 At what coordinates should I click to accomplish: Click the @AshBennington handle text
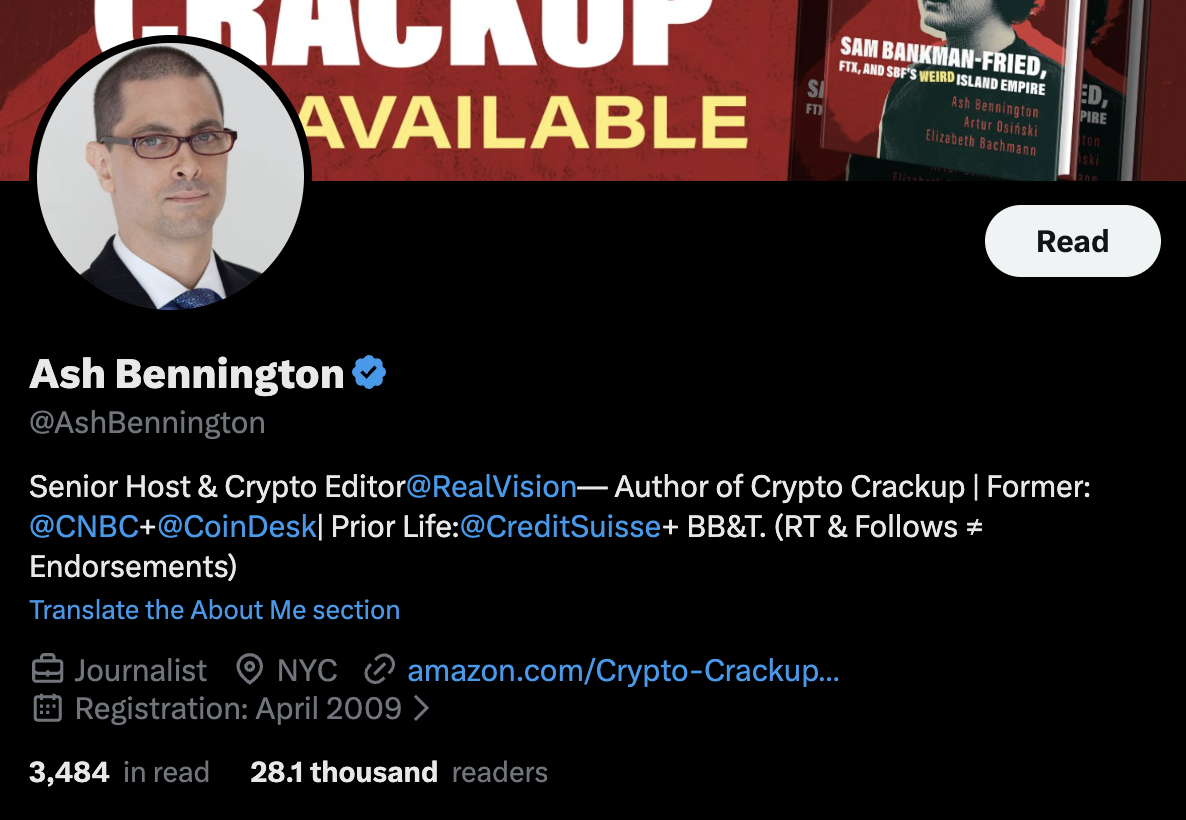(x=147, y=423)
